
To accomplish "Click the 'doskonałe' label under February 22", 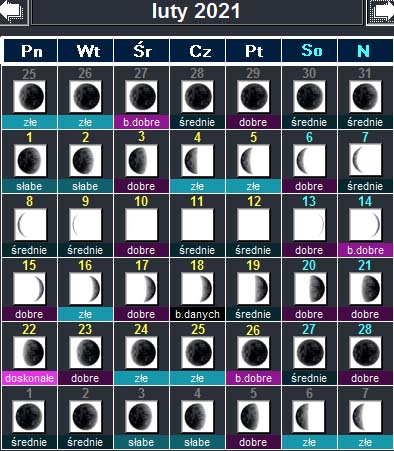I will click(30, 378).
